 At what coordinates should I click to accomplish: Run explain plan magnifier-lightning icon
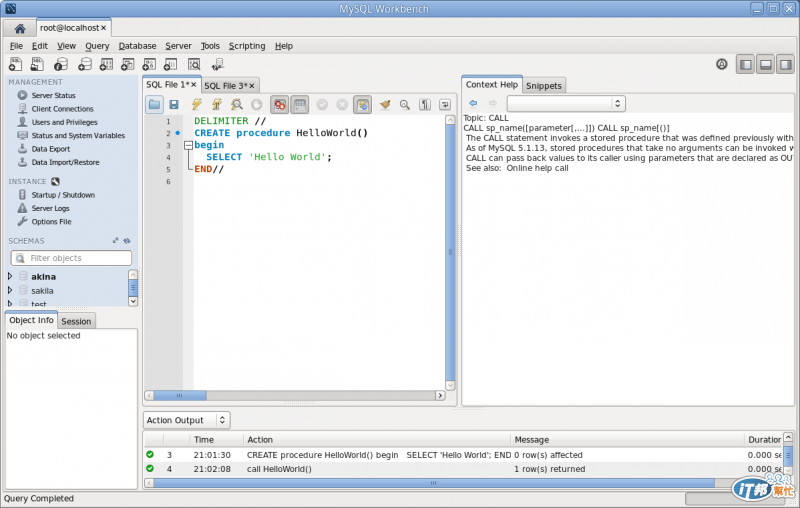[x=237, y=105]
